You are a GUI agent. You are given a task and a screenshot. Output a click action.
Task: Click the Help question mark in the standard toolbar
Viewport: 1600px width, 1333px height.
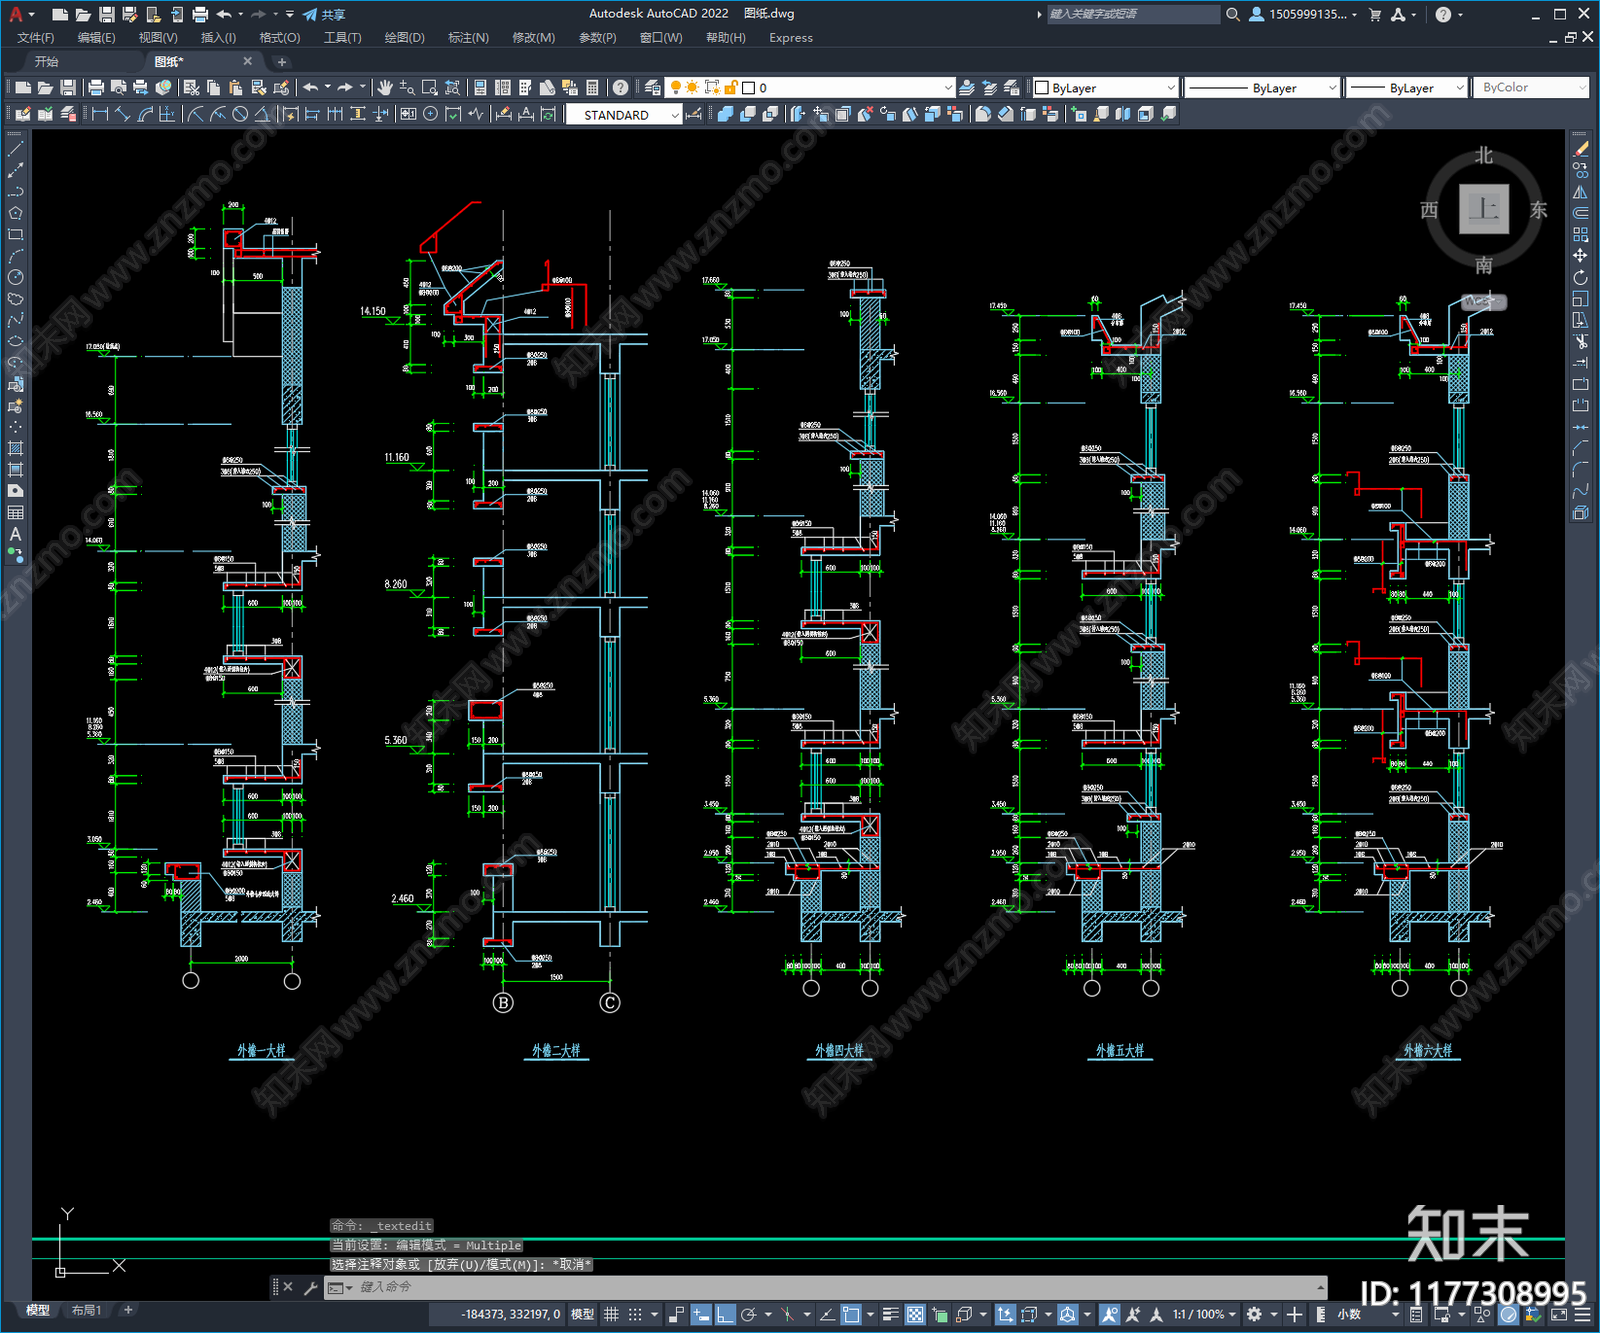point(621,88)
